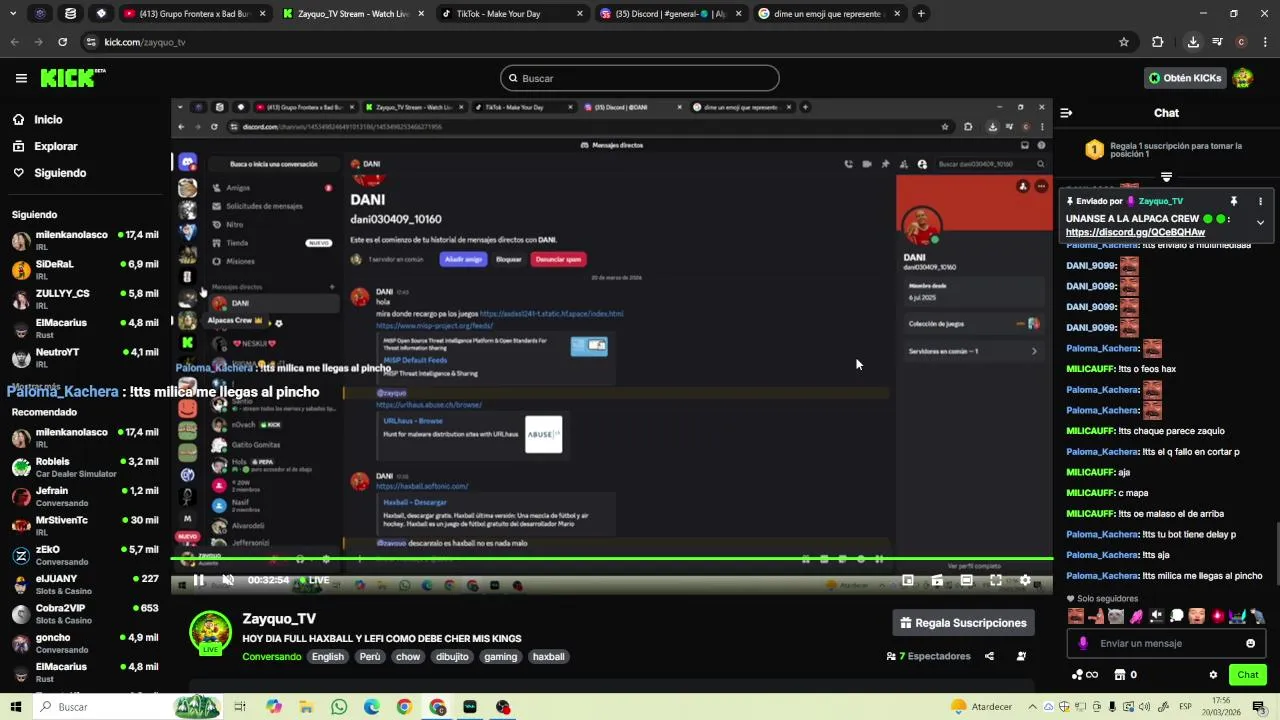Open the pinned message three-dot options

[1260, 201]
